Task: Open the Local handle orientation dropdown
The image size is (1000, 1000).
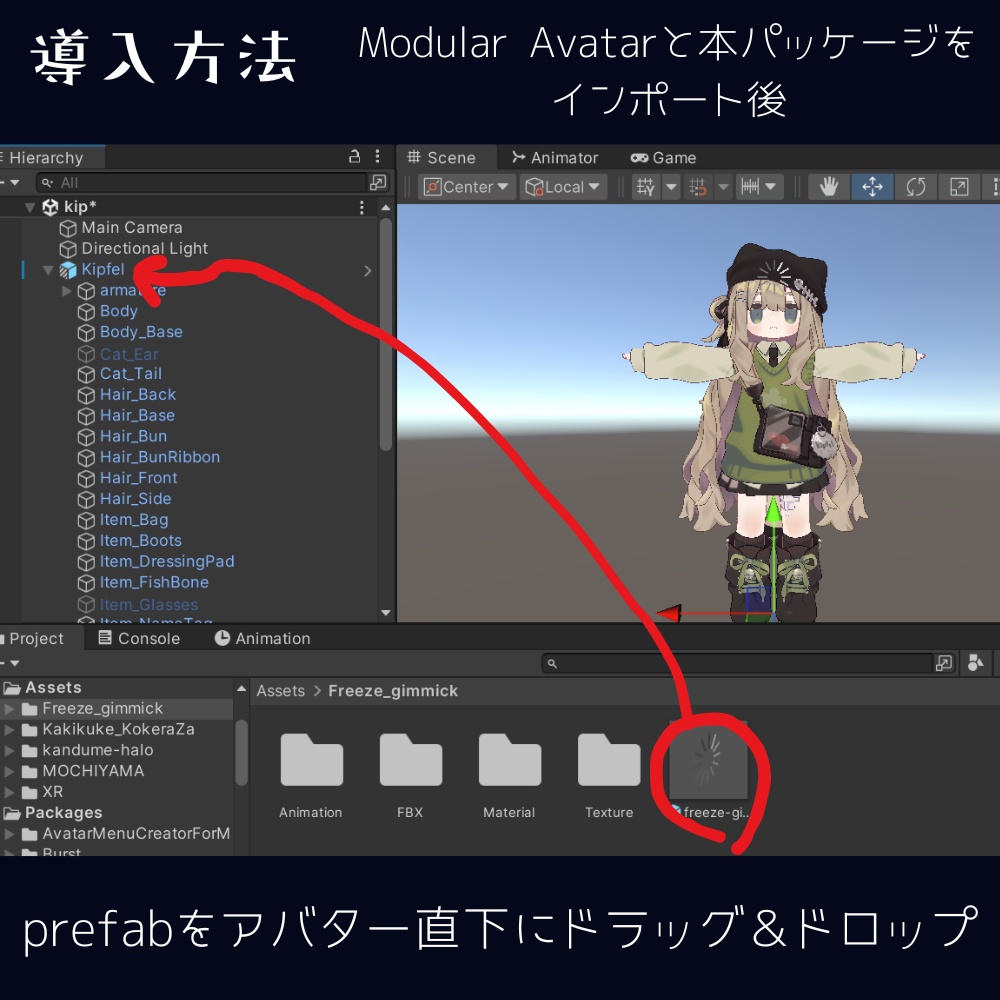Action: pos(562,186)
